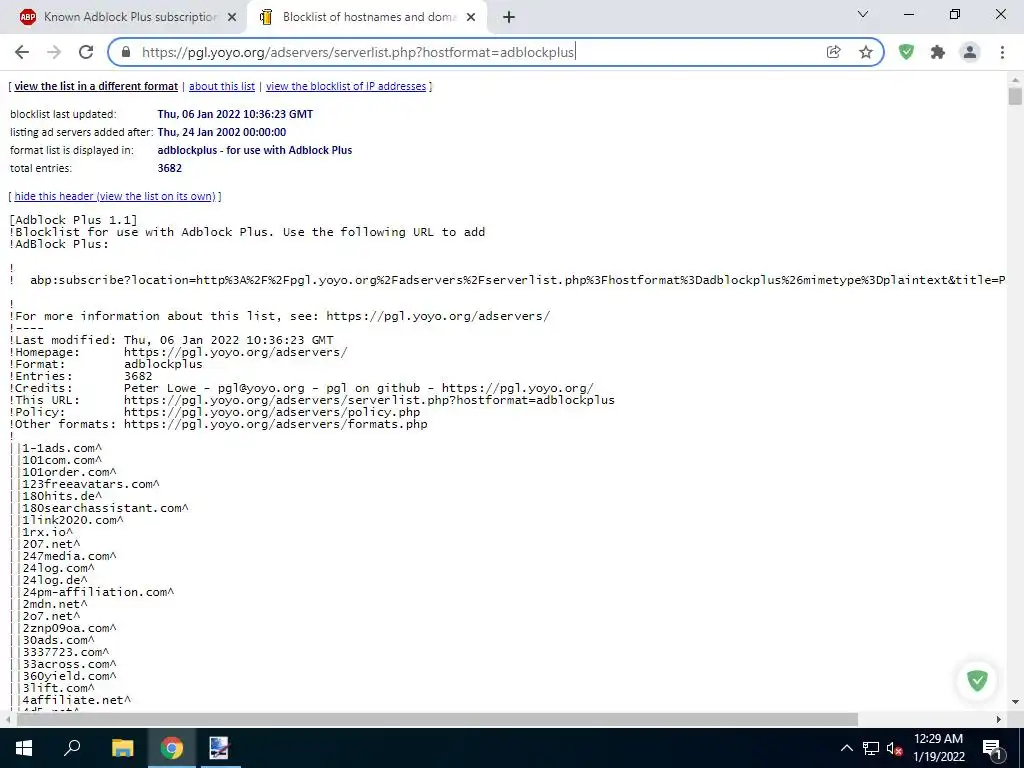Viewport: 1024px width, 768px height.
Task: Open the notification center icon
Action: 992,748
